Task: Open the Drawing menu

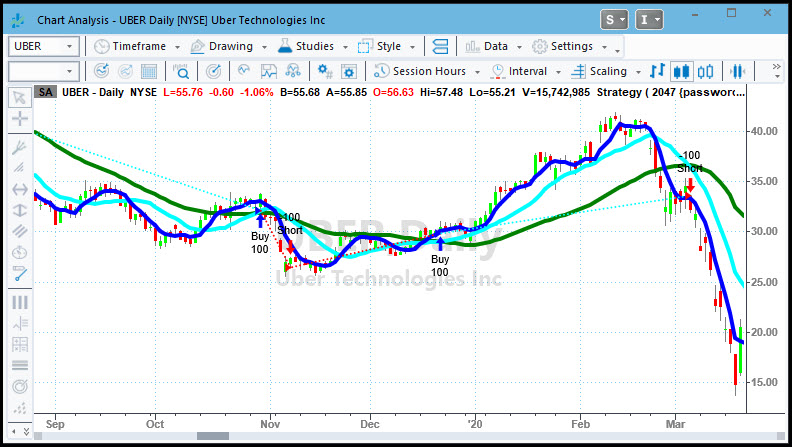Action: [222, 46]
